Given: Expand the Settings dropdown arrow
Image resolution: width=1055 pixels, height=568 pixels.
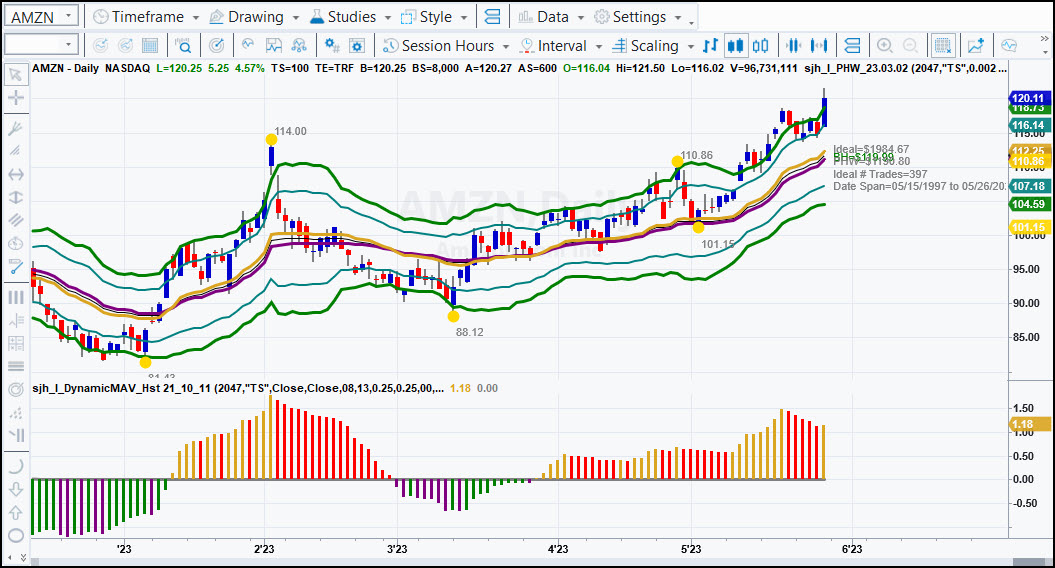Looking at the screenshot, I should coord(678,17).
